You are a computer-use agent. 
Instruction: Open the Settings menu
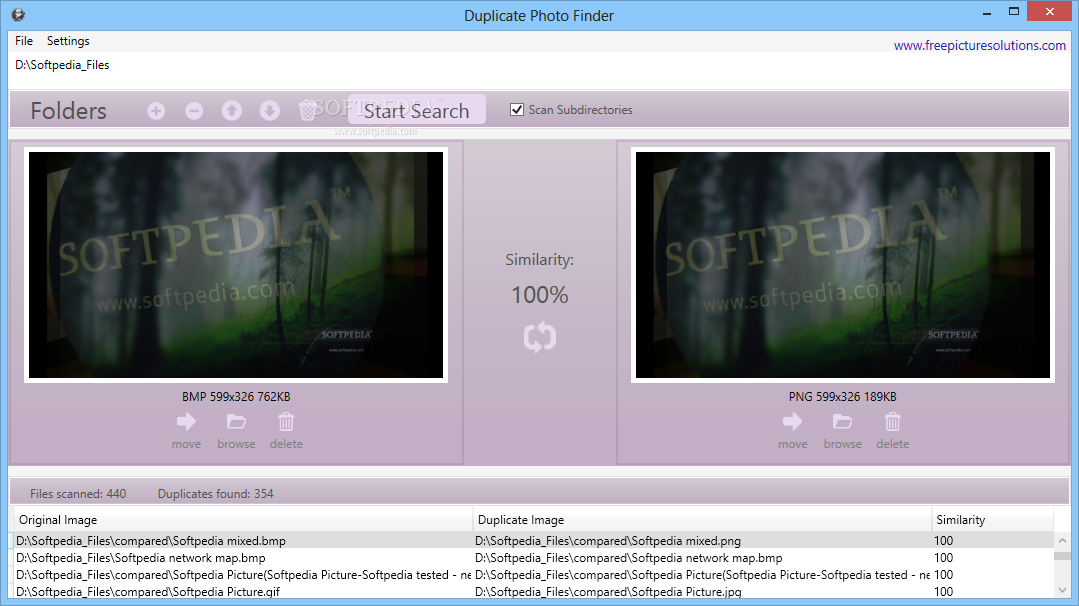point(68,41)
